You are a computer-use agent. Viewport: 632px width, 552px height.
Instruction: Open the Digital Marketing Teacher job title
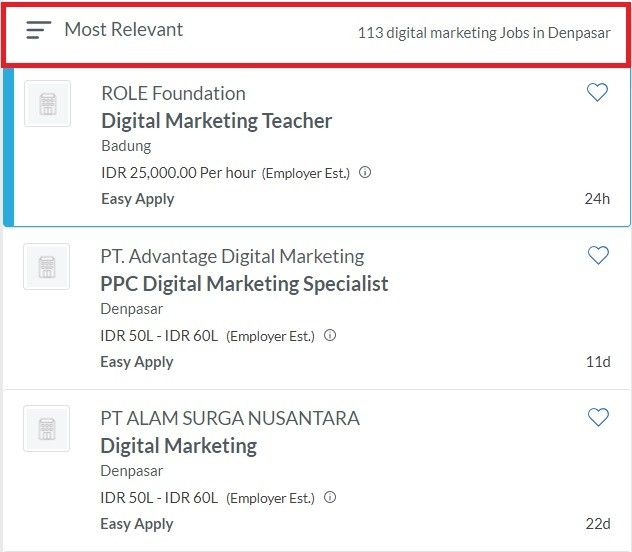pos(216,121)
